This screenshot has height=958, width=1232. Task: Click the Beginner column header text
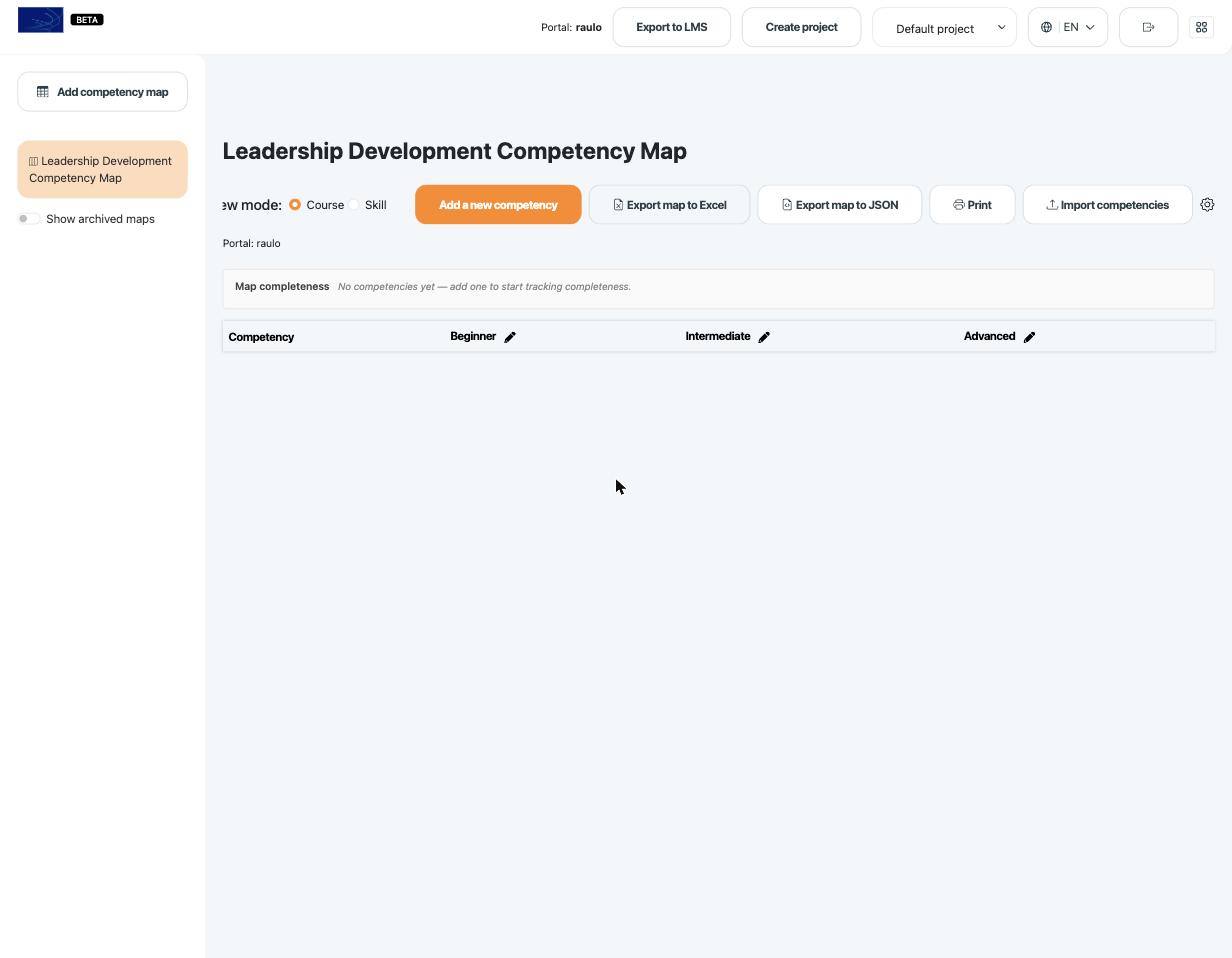[473, 336]
